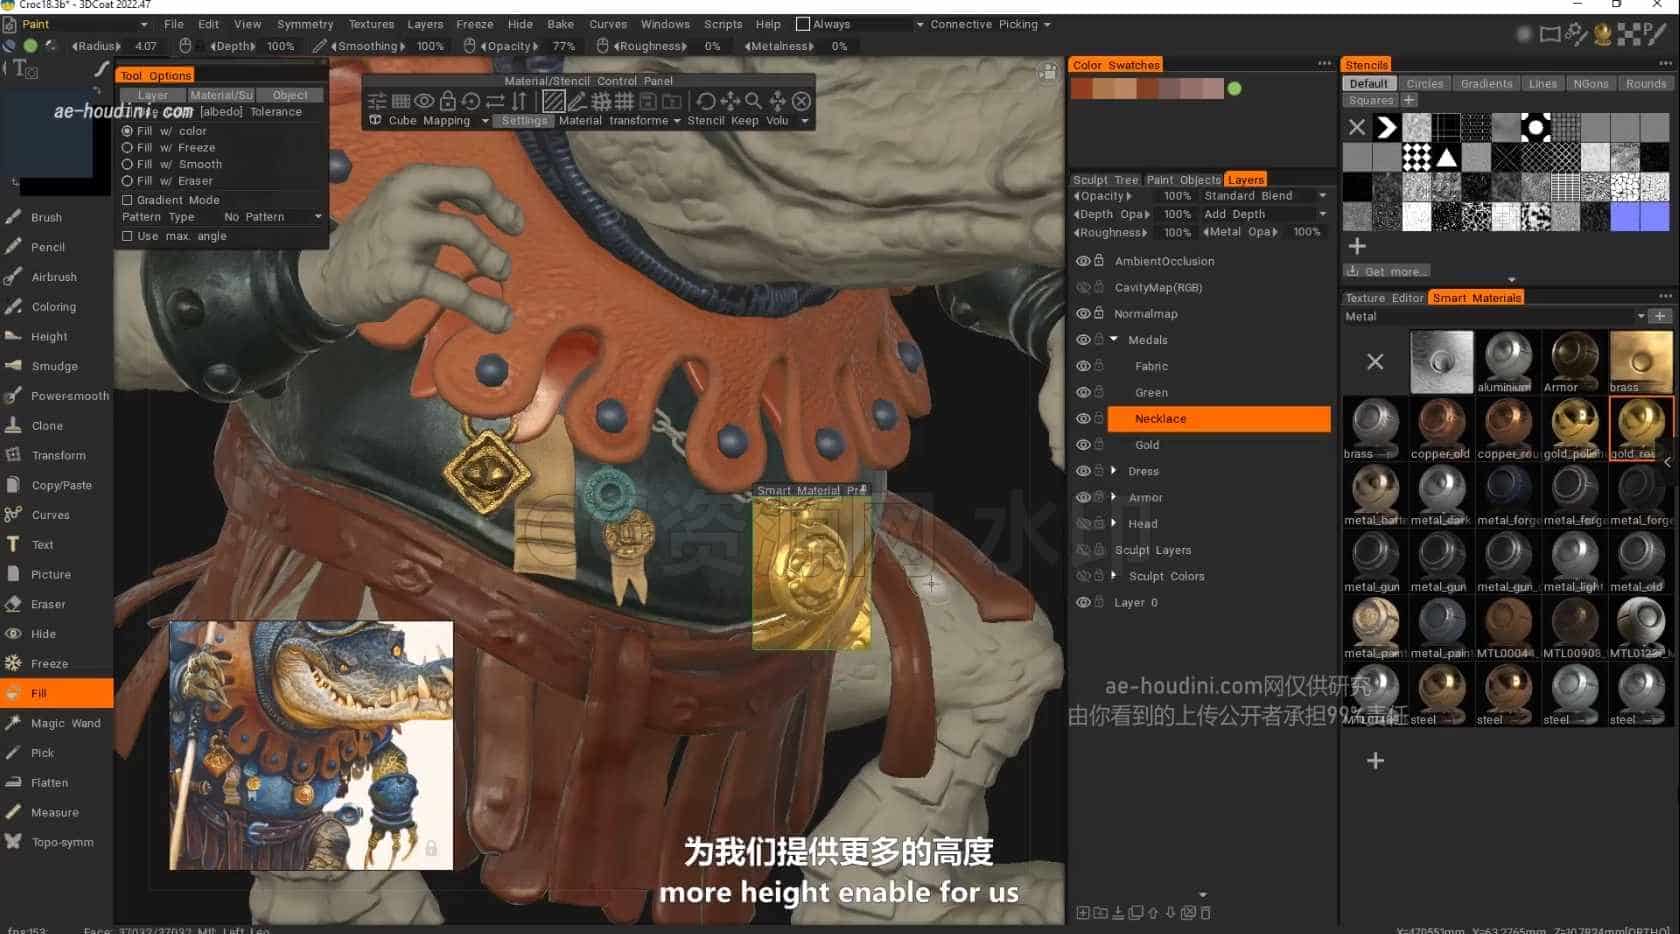
Task: Click Settings in Material Control Panel
Action: (524, 120)
